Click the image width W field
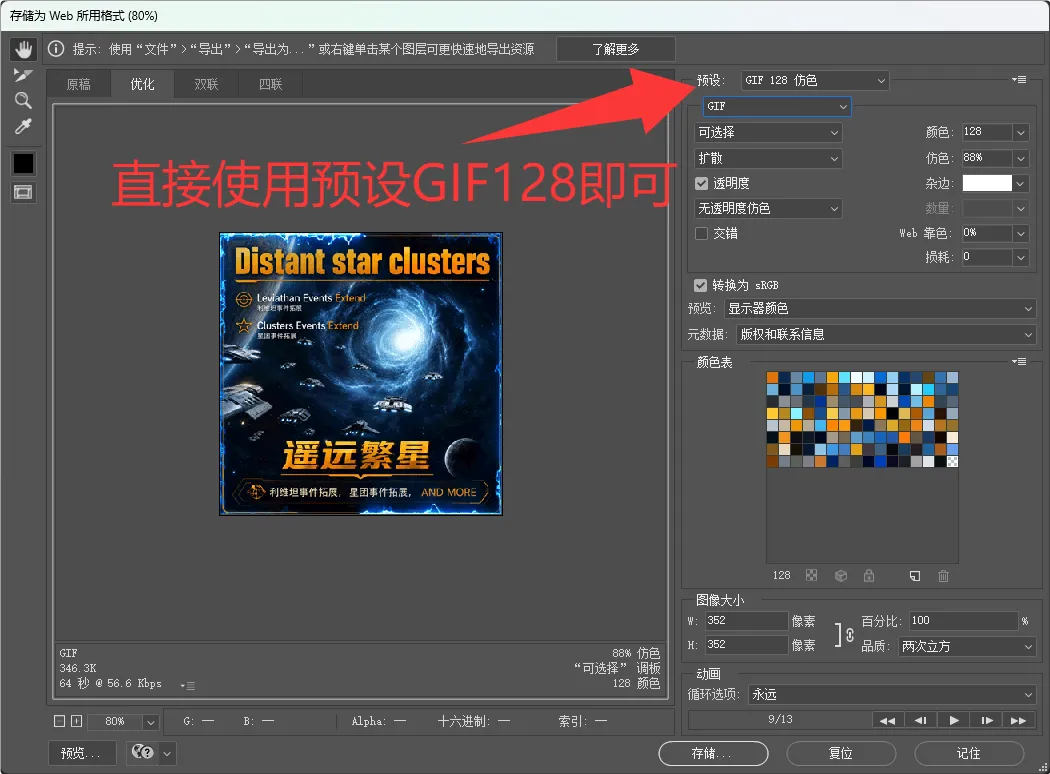 click(746, 621)
